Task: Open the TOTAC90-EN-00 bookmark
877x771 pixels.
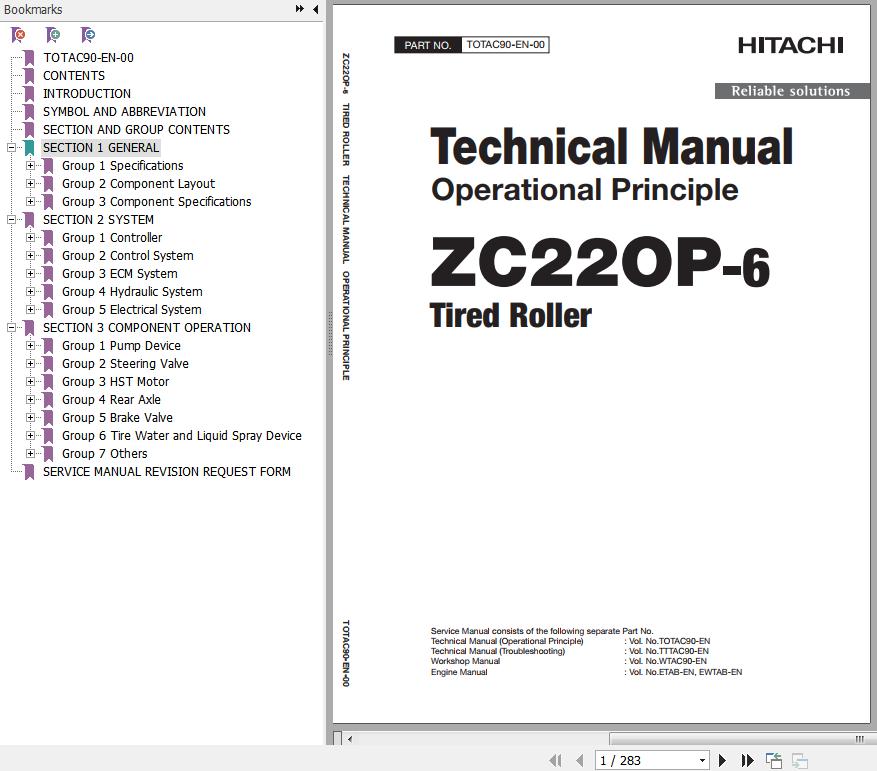Action: (x=88, y=58)
